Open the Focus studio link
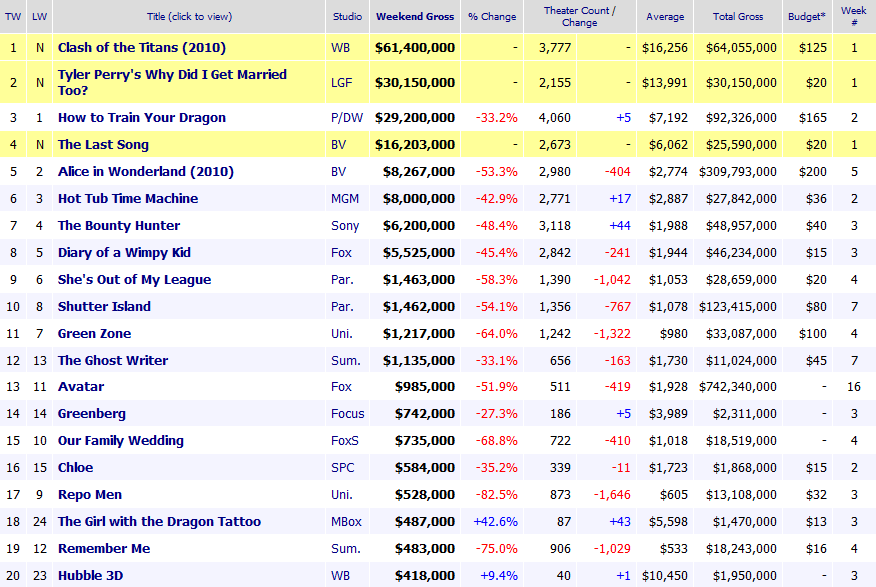The height and width of the screenshot is (587, 876). click(347, 414)
